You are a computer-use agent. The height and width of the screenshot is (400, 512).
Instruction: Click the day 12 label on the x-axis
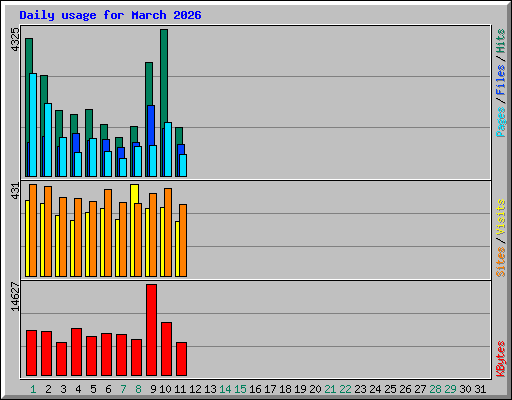click(x=195, y=389)
